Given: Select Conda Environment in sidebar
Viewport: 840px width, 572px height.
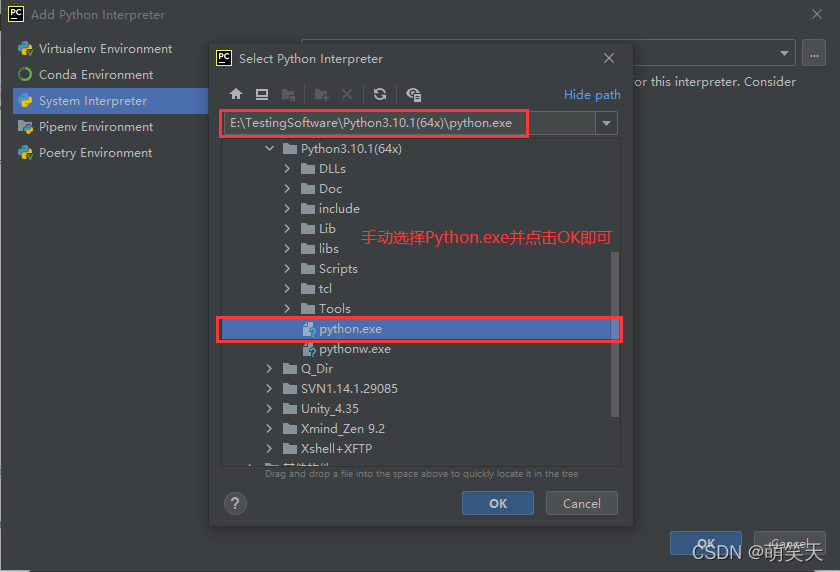Looking at the screenshot, I should (x=96, y=75).
